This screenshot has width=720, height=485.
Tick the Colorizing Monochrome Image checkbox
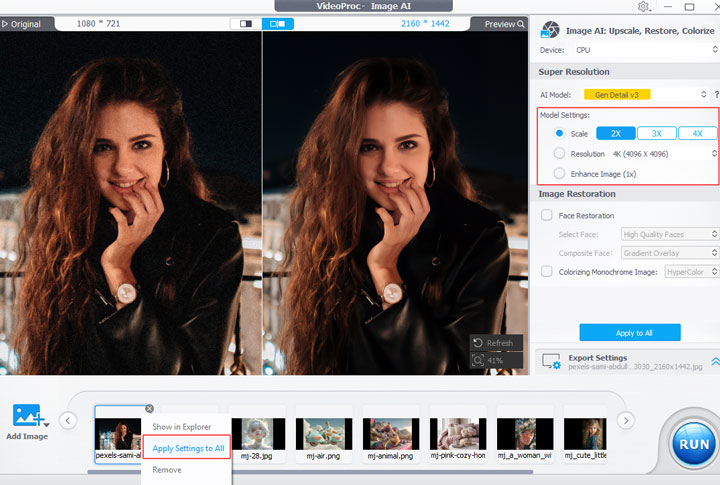click(546, 271)
